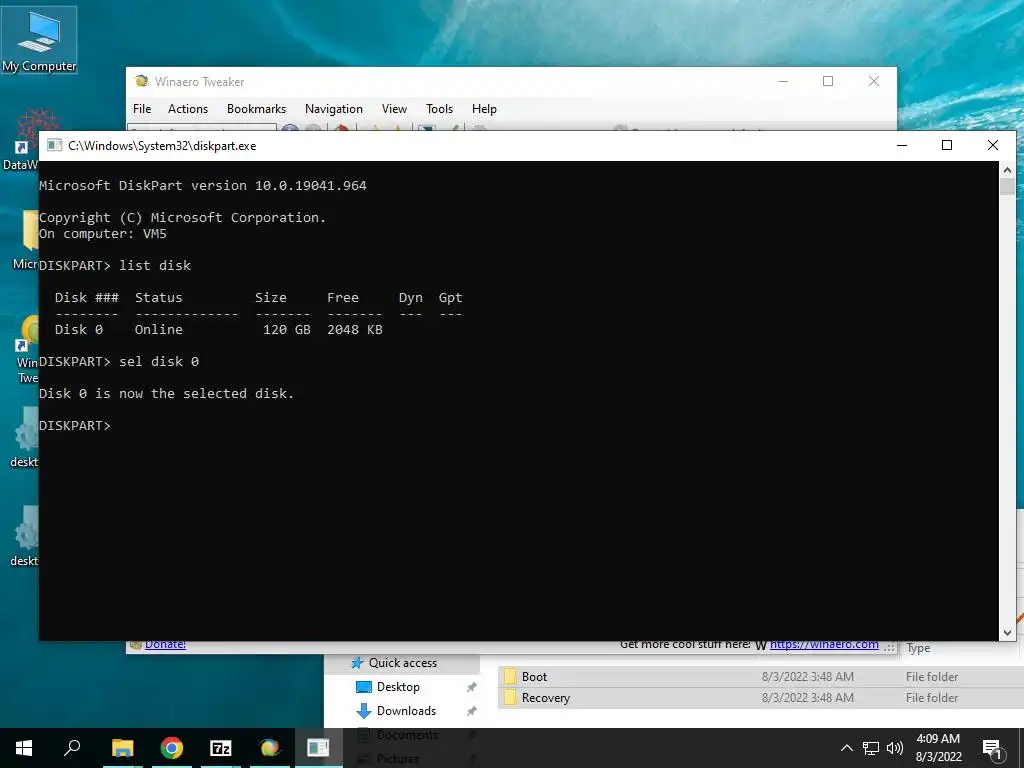The width and height of the screenshot is (1024, 768).
Task: Click the DISKPART> command prompt line
Action: click(x=75, y=426)
